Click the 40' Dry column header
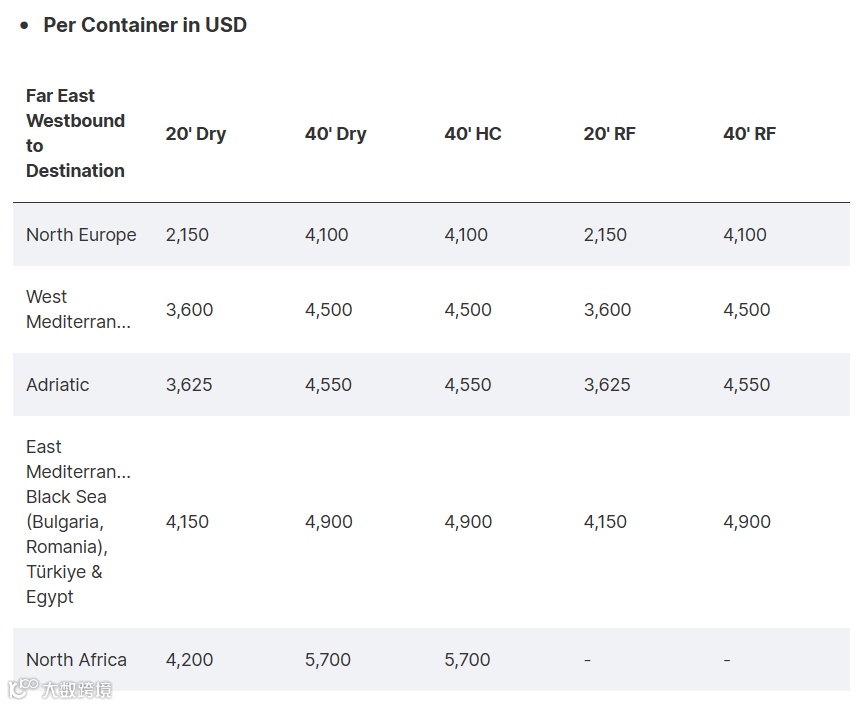Viewport: 856px width, 706px height. [336, 134]
